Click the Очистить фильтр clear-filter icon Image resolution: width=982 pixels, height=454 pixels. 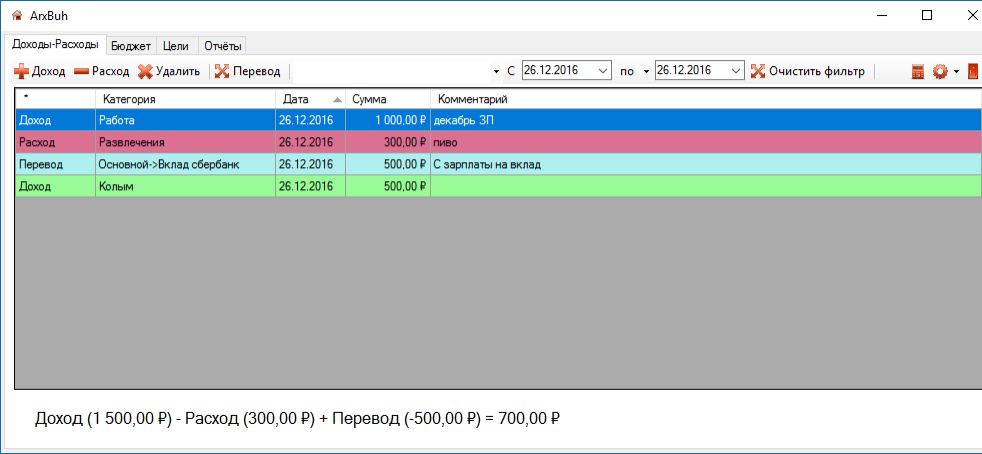(758, 71)
